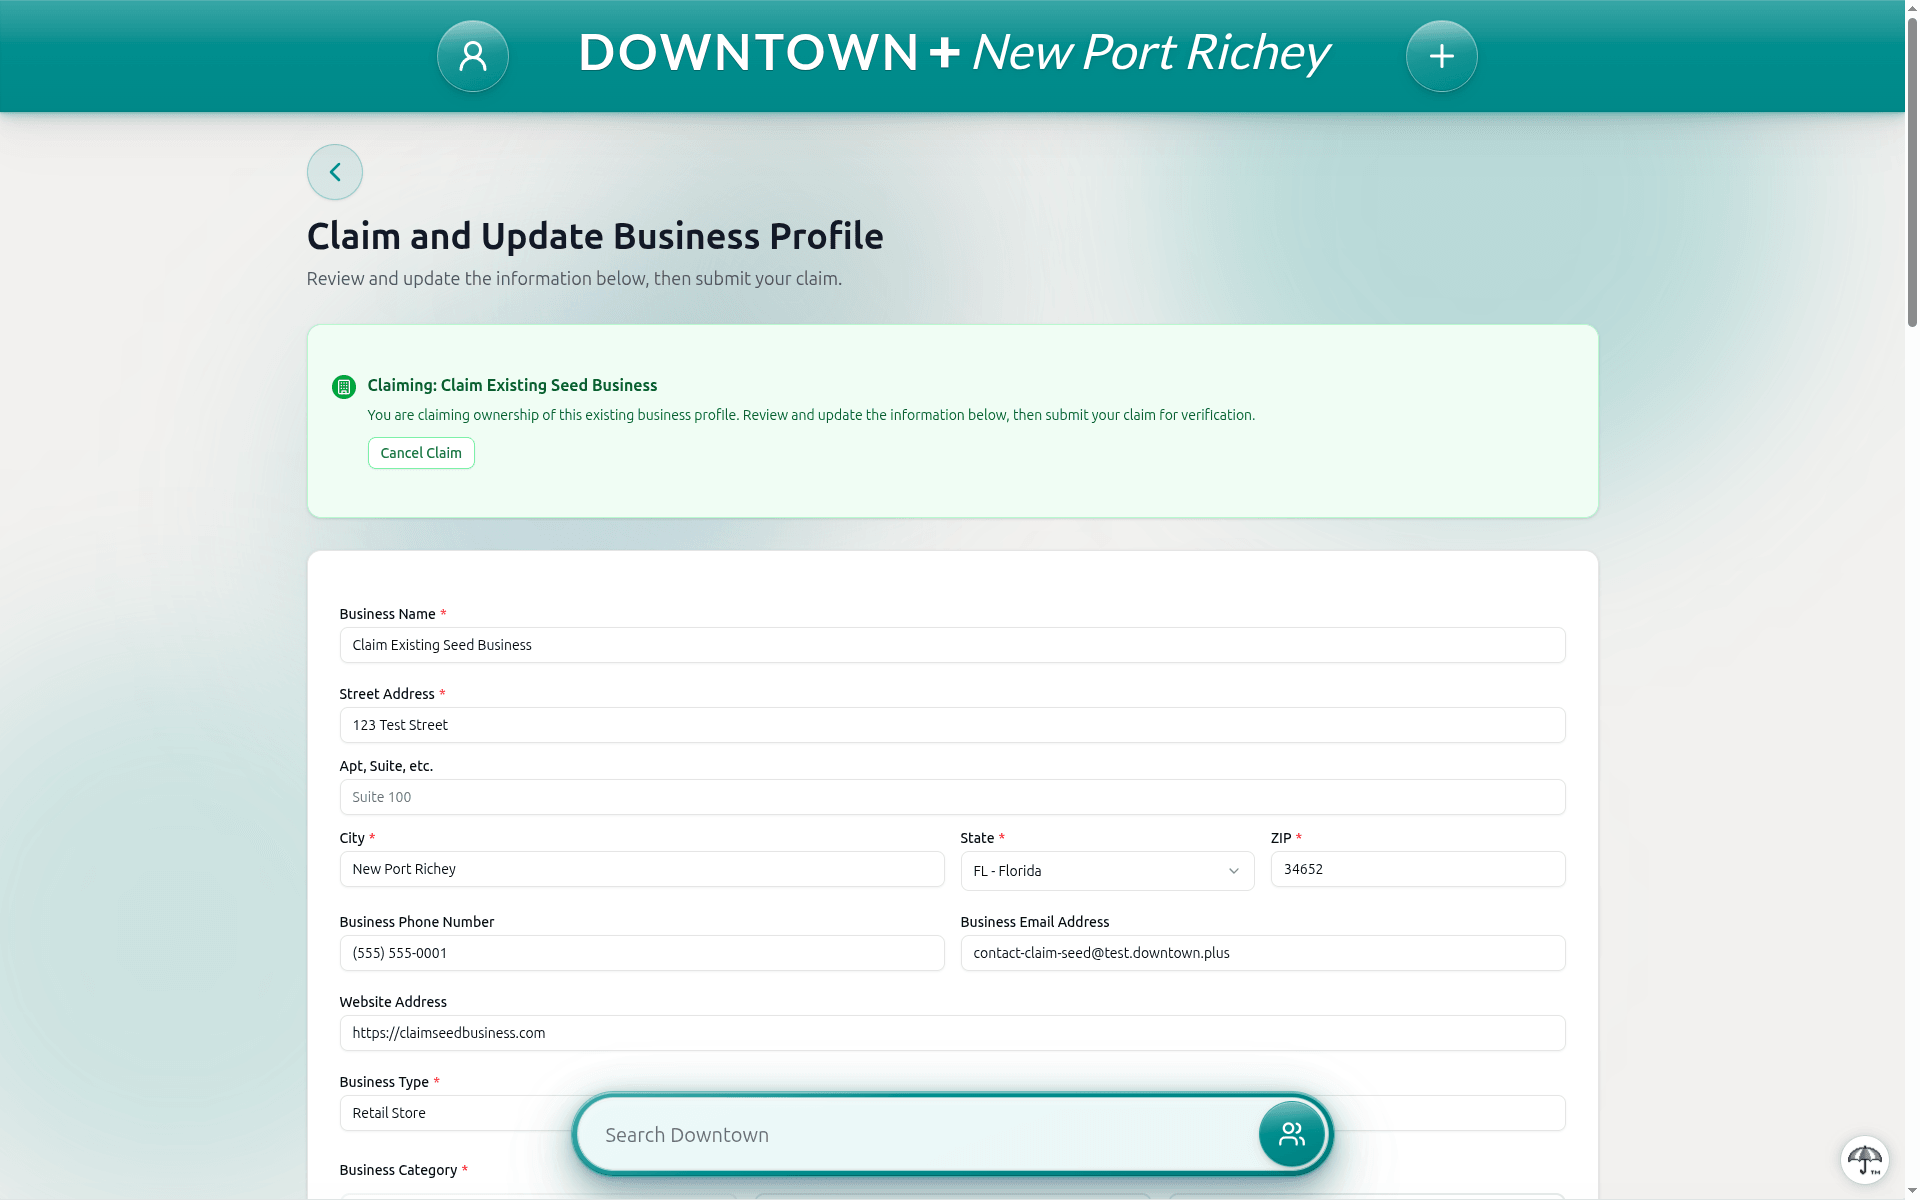Click the scroll down arrow of scrollbar
This screenshot has width=1920, height=1200.
1912,1192
